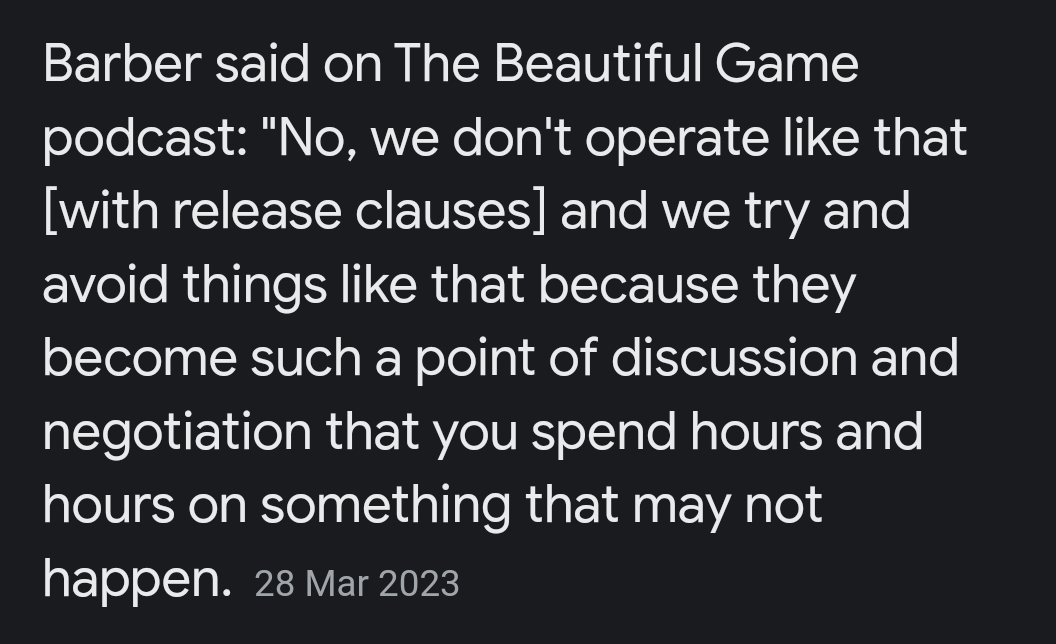Click the word something in the quote

[x=385, y=506]
